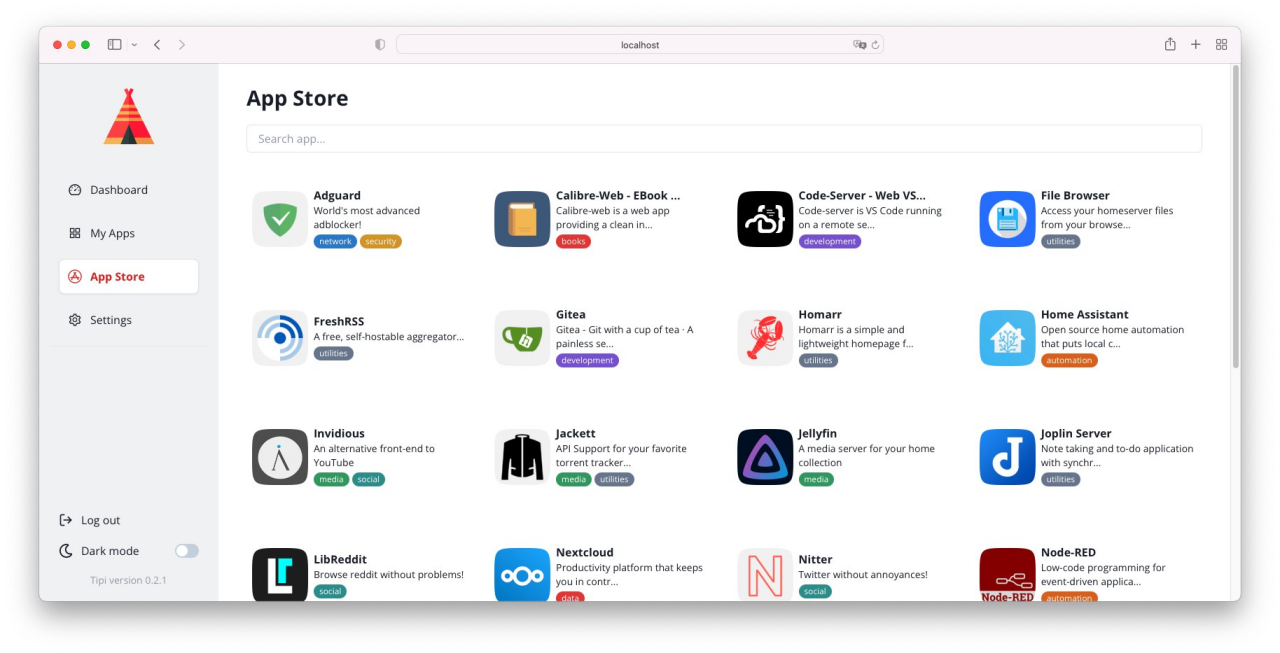Open the Settings sidebar item
Image resolution: width=1280 pixels, height=653 pixels.
(110, 320)
